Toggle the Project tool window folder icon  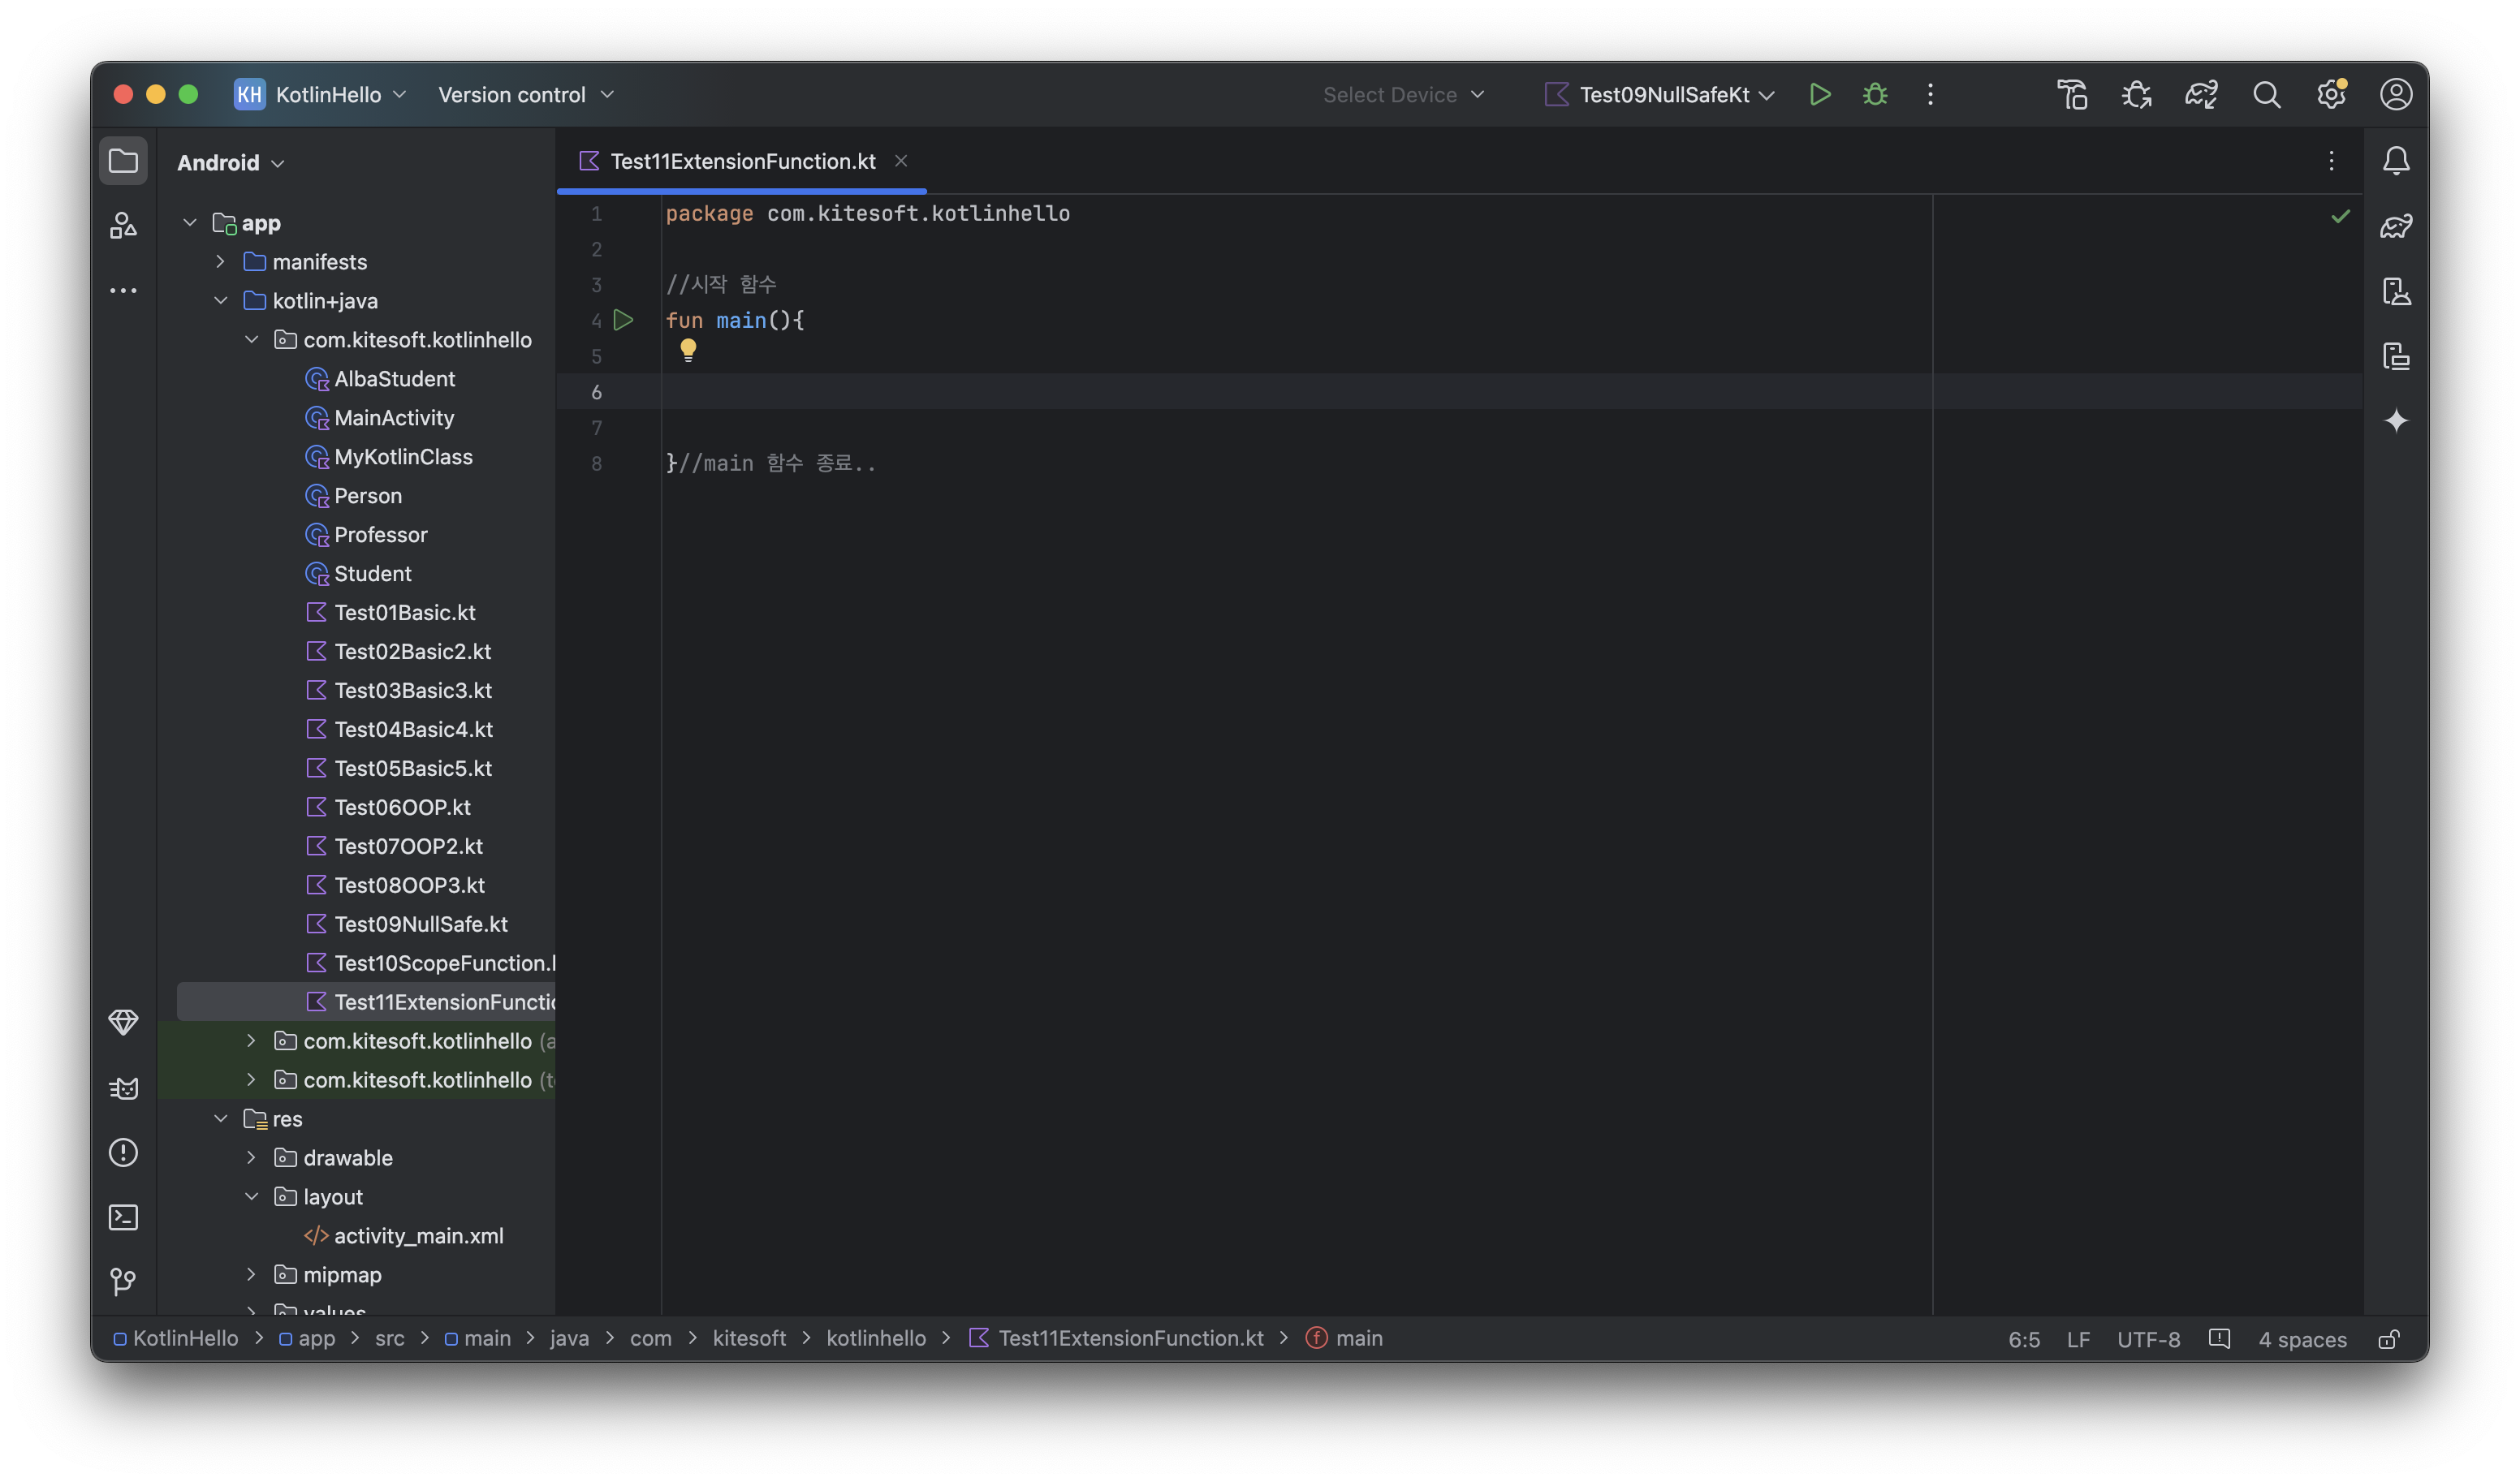123,161
